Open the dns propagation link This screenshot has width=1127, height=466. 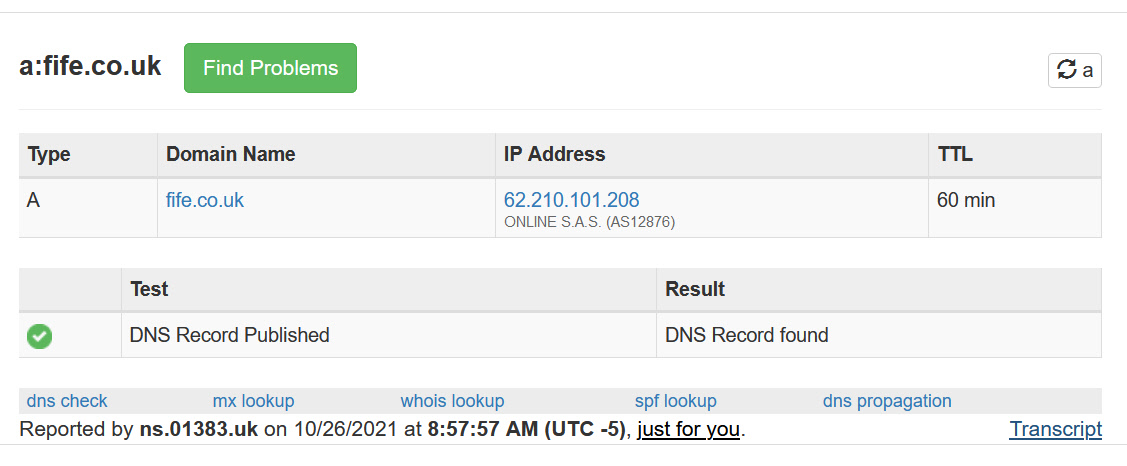point(887,401)
